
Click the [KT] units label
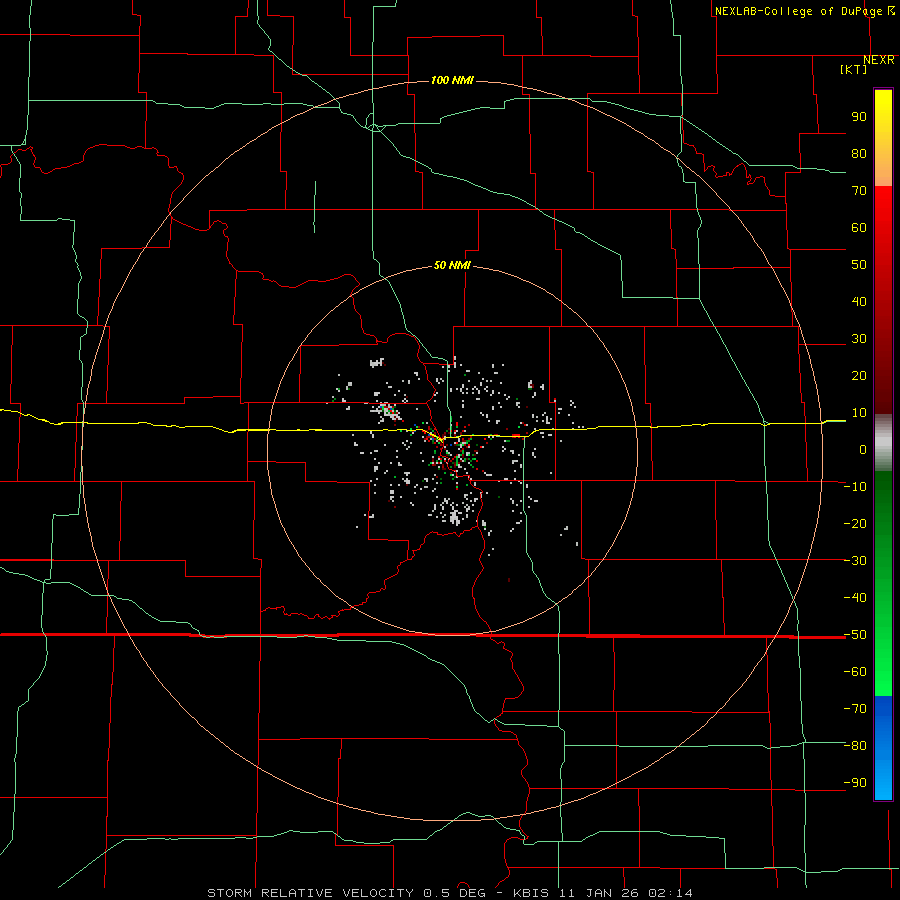click(x=854, y=69)
